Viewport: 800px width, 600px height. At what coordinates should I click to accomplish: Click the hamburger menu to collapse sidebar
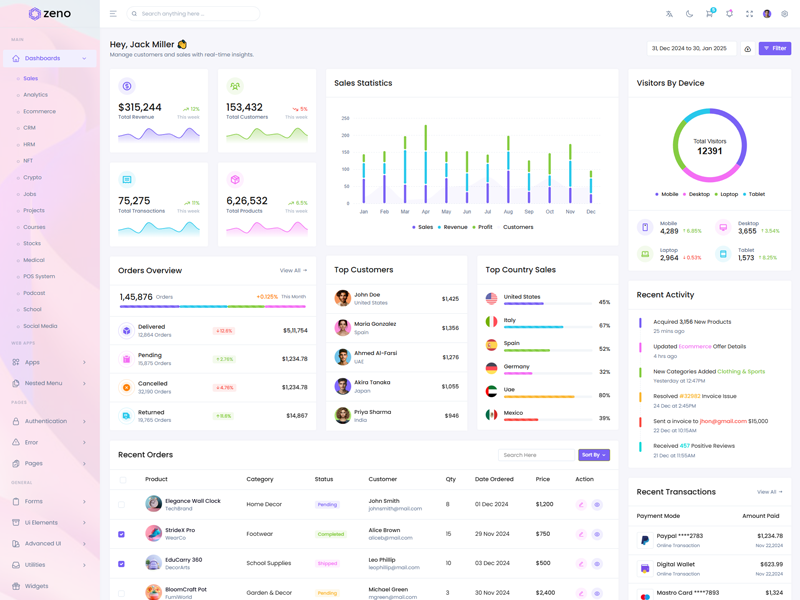(113, 14)
